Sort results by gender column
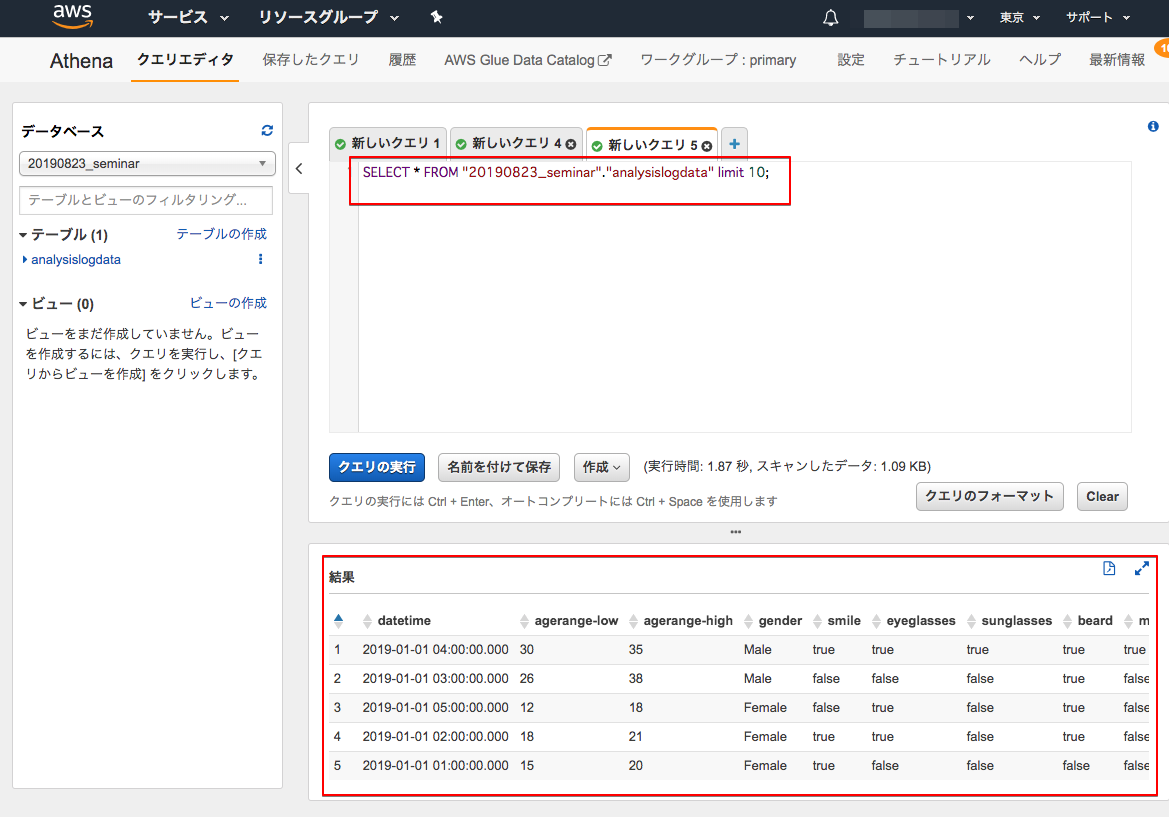The width and height of the screenshot is (1169, 817). [x=749, y=621]
